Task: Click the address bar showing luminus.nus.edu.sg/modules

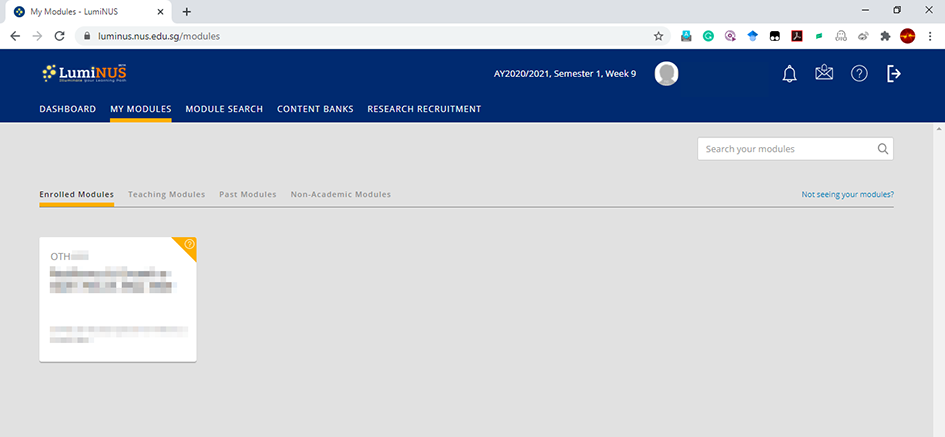Action: point(371,36)
